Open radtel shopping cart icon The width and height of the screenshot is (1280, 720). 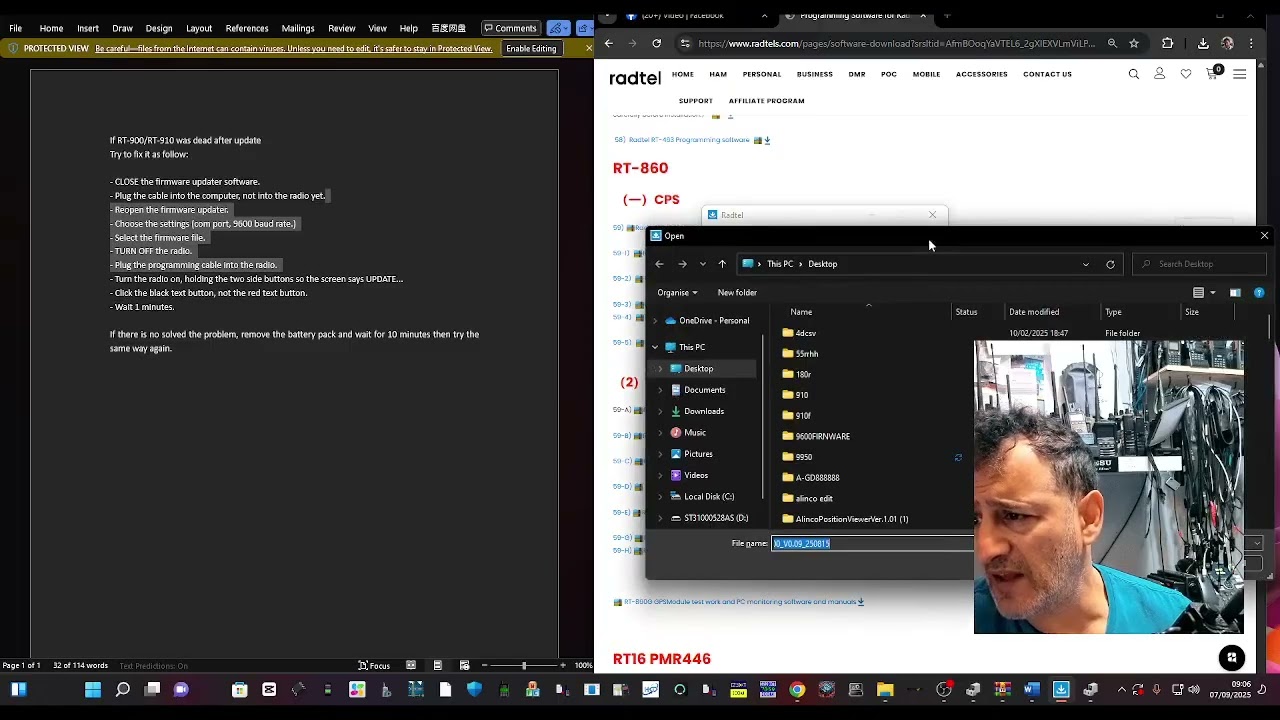[x=1212, y=73]
